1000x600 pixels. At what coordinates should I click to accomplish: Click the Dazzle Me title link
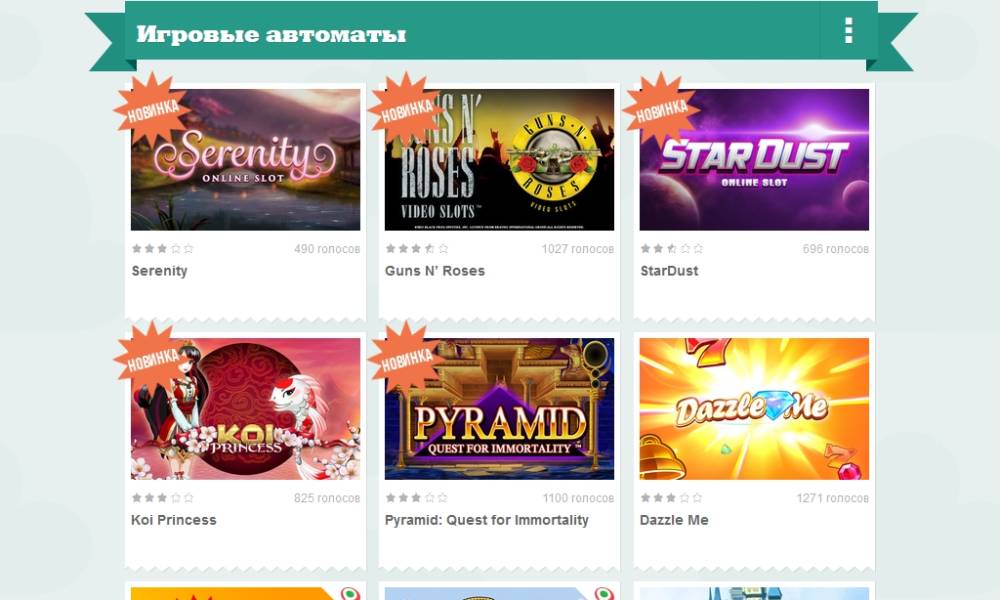point(673,520)
